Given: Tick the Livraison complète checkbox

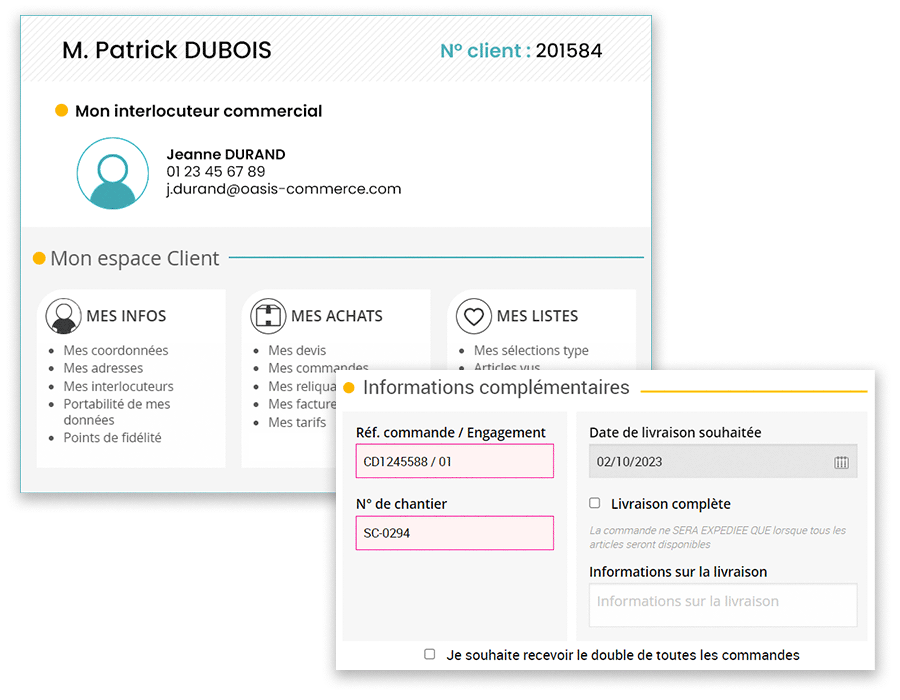Looking at the screenshot, I should pos(595,503).
